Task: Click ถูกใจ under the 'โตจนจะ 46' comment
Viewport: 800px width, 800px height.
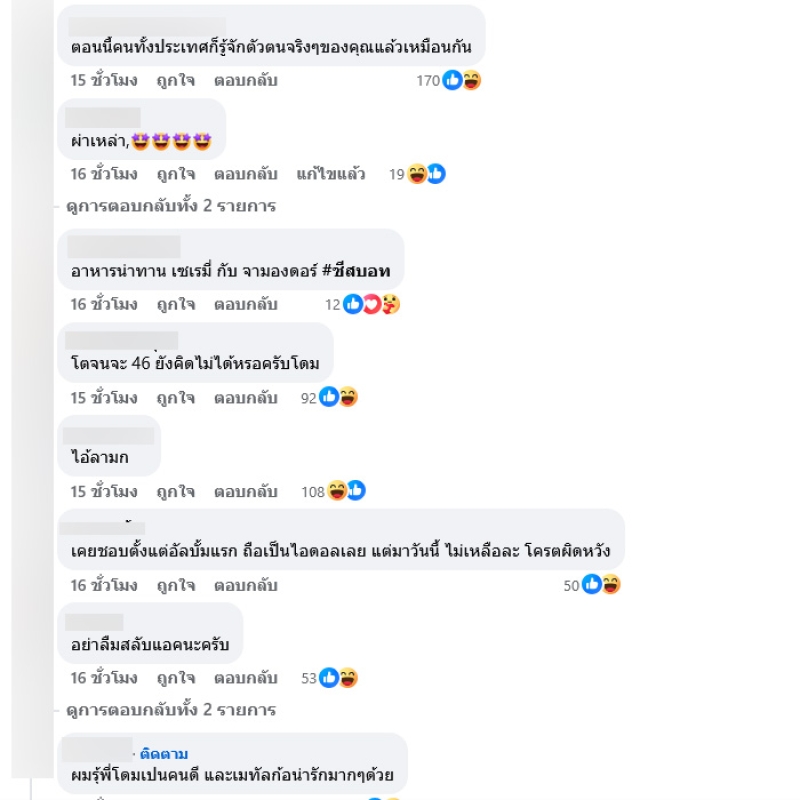Action: 175,398
